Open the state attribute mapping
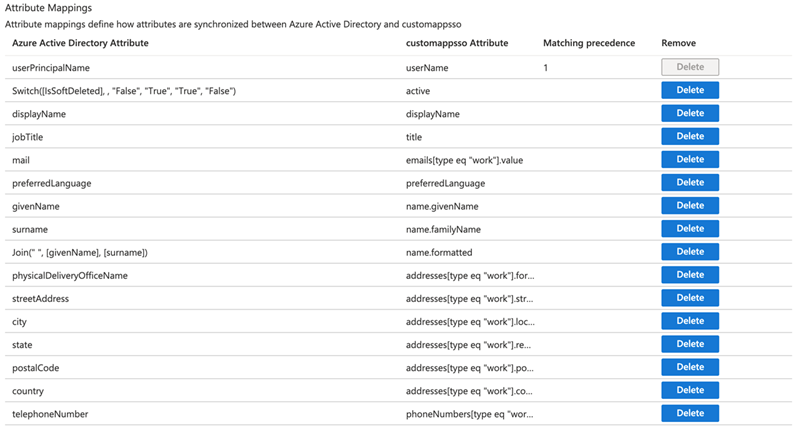Image resolution: width=800 pixels, height=427 pixels. coord(24,344)
